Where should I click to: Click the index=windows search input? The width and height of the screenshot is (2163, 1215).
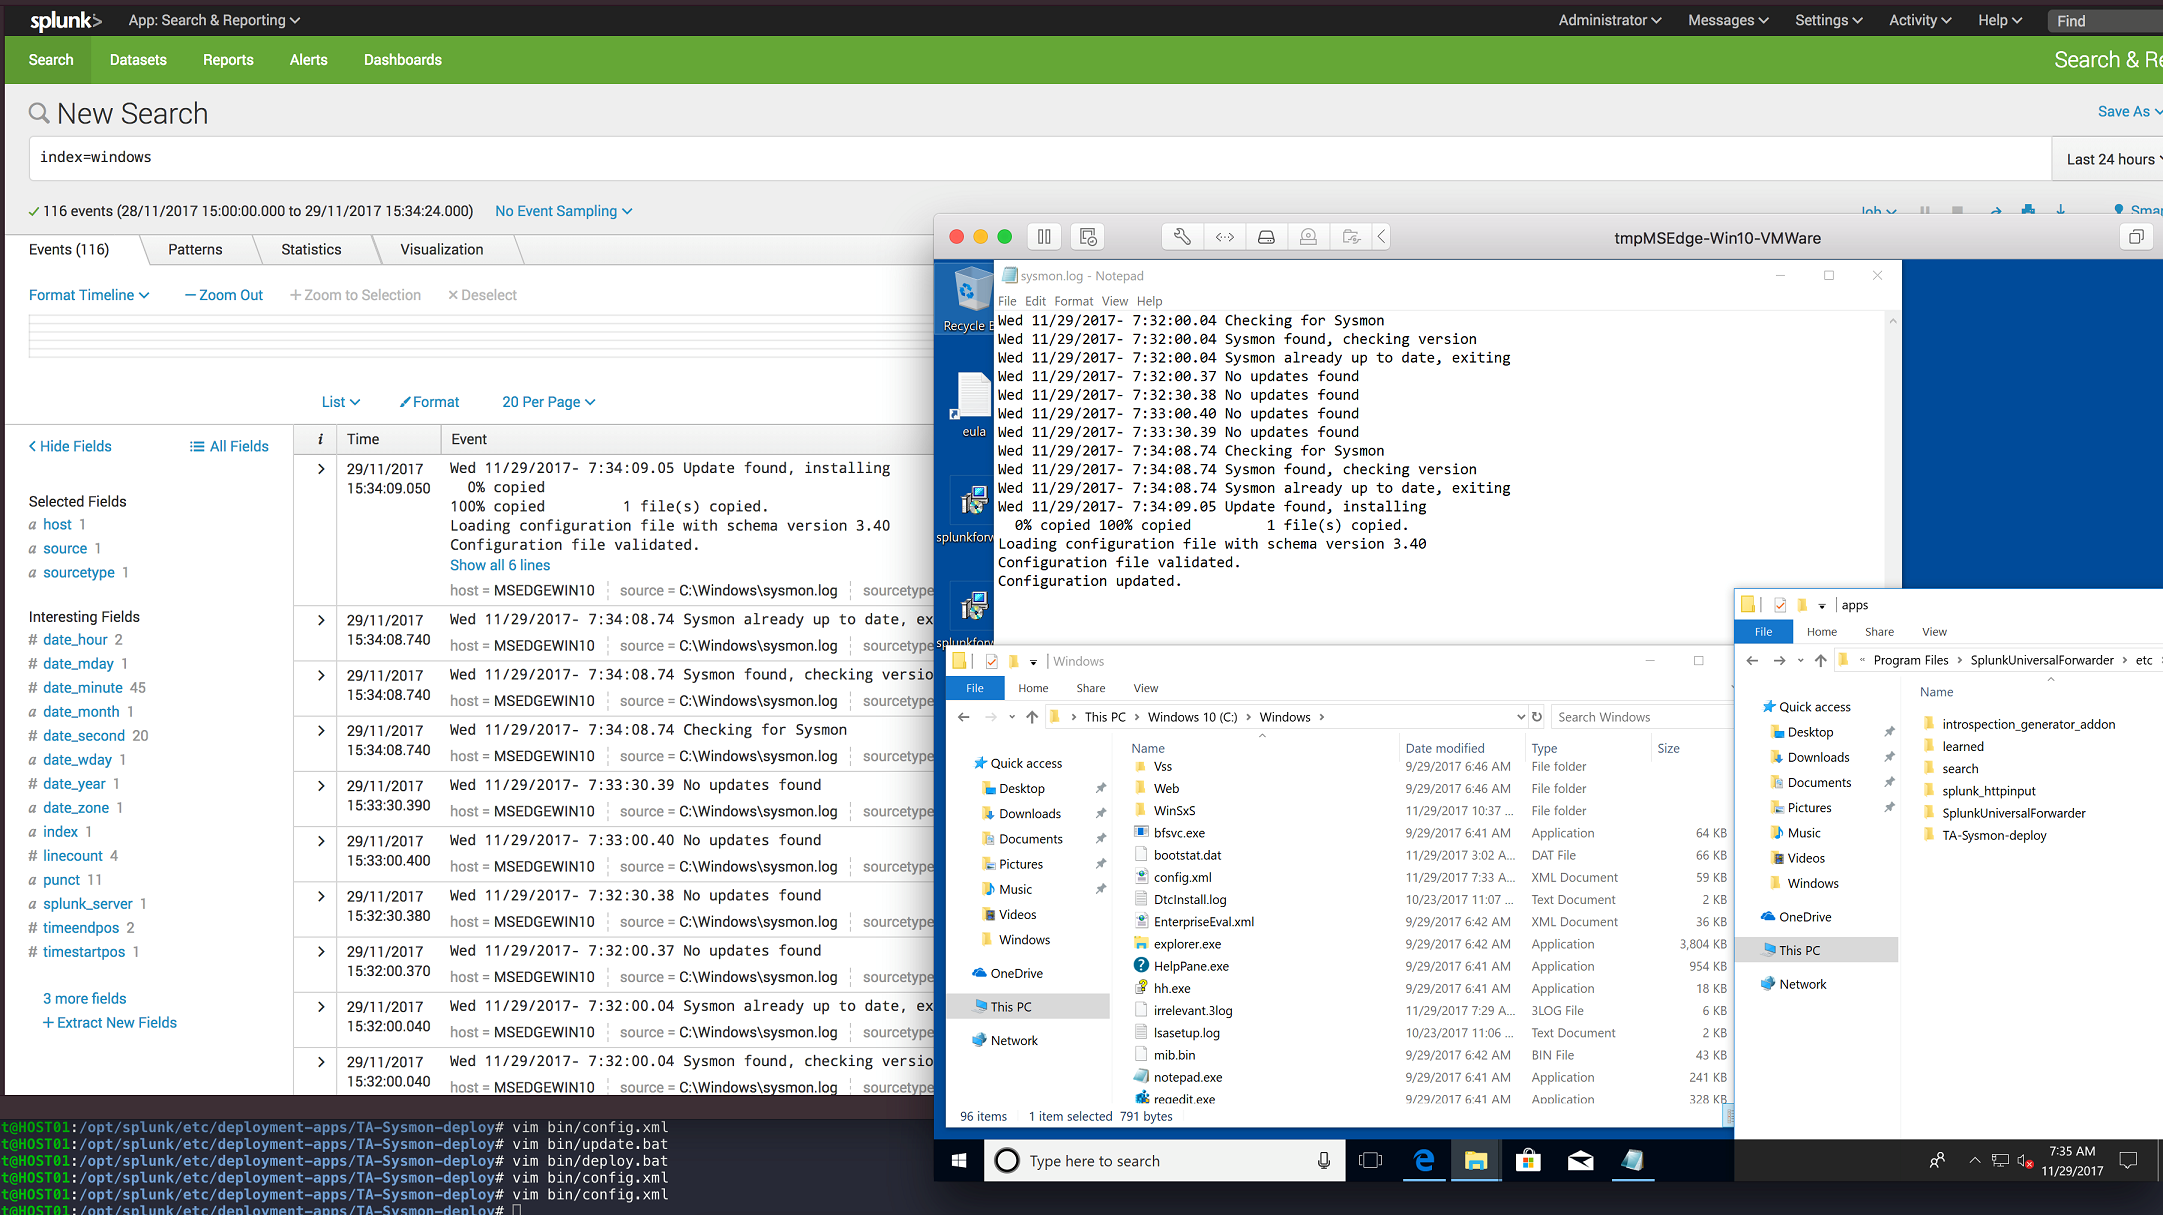coord(1040,159)
